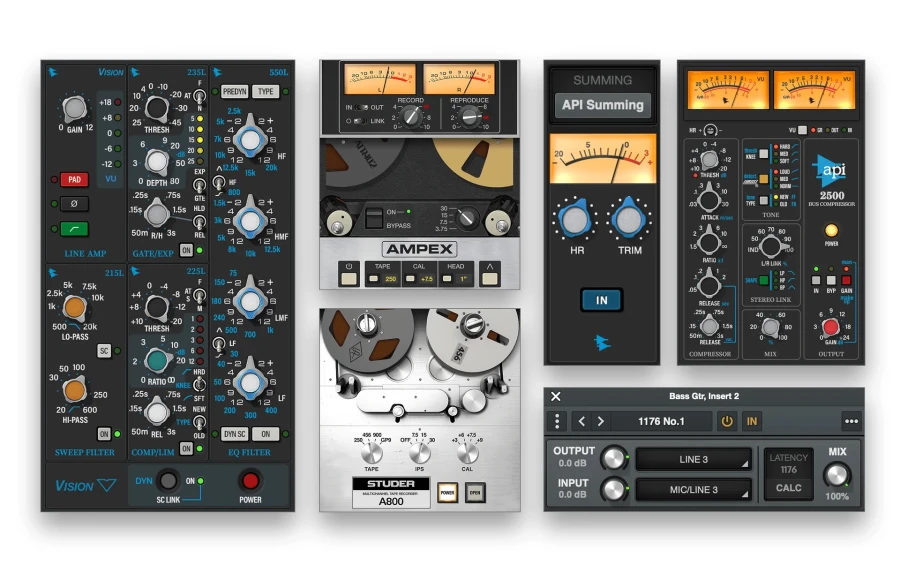Click the Ampex ON/BYPASS rocker switch
The height and width of the screenshot is (573, 900).
374,219
